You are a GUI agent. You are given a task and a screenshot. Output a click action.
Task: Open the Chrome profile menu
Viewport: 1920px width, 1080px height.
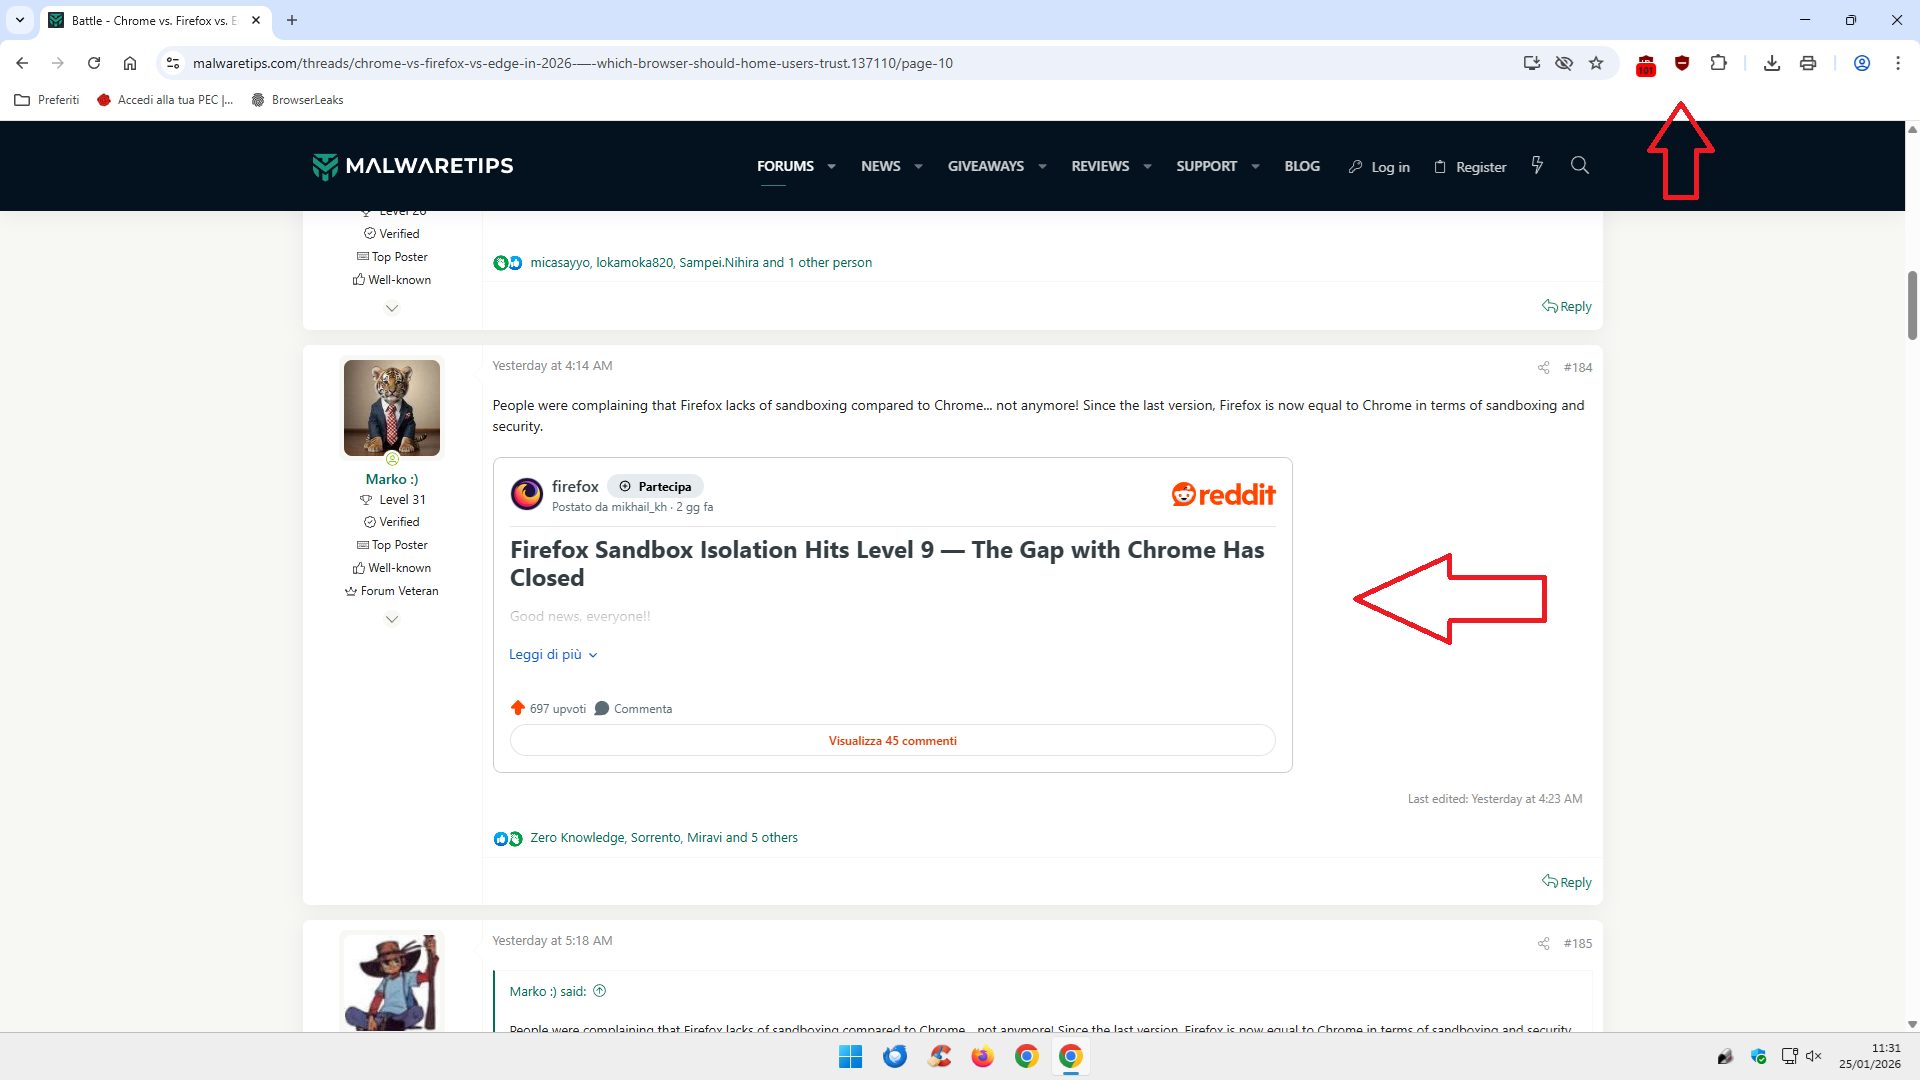point(1862,63)
